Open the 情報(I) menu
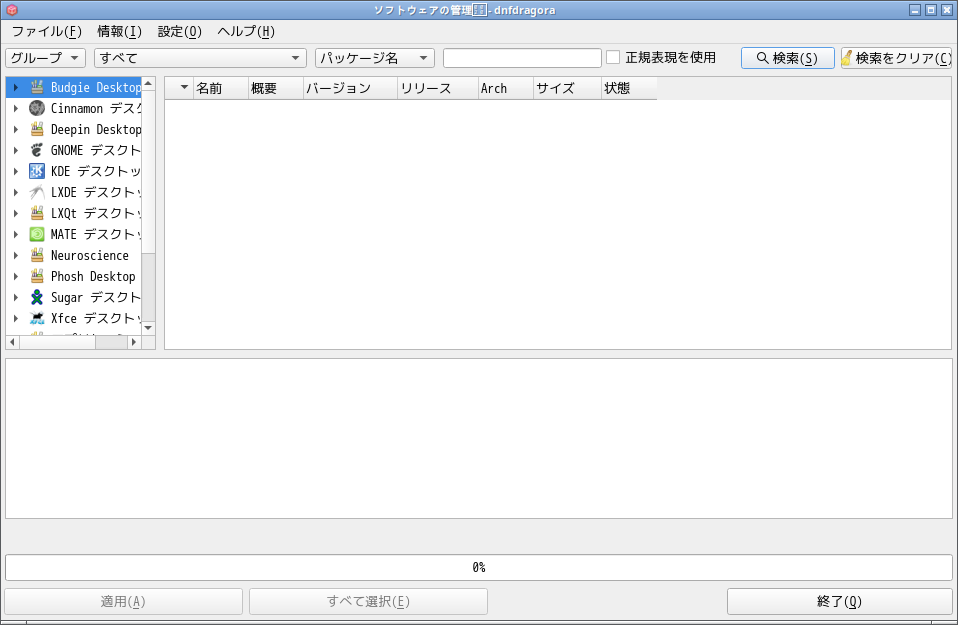The height and width of the screenshot is (625, 958). (x=119, y=31)
